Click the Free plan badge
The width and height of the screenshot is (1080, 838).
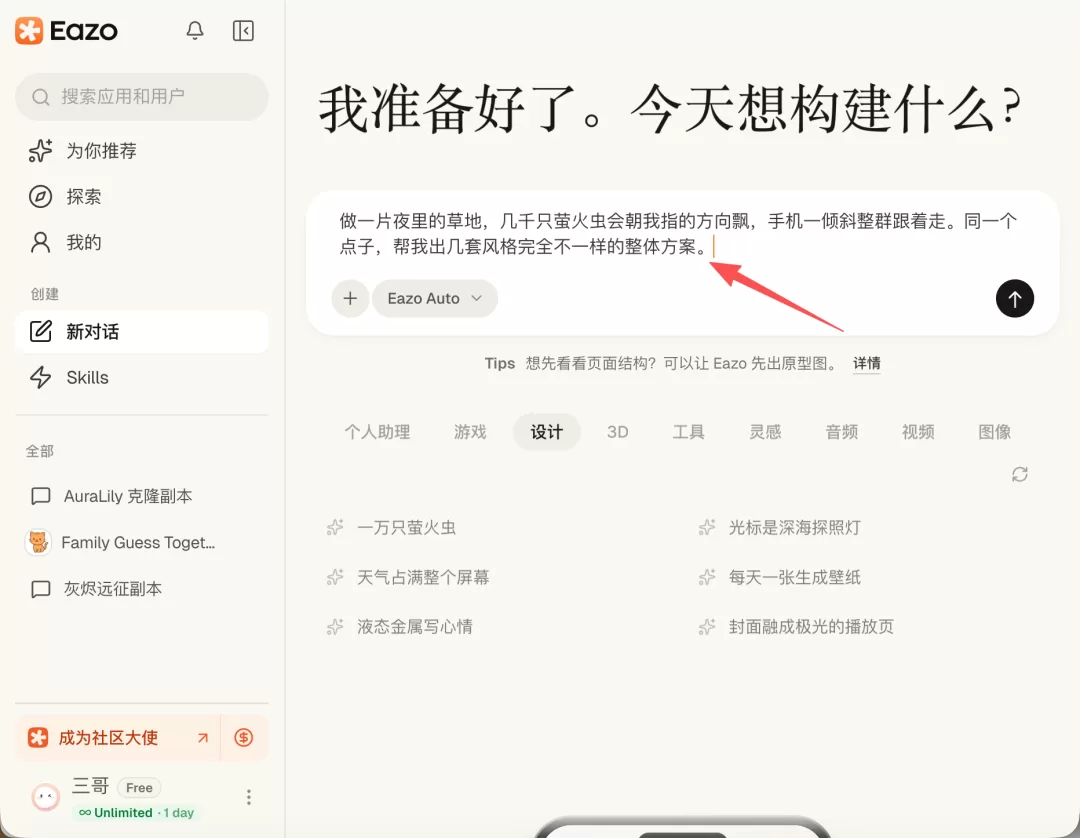tap(139, 787)
